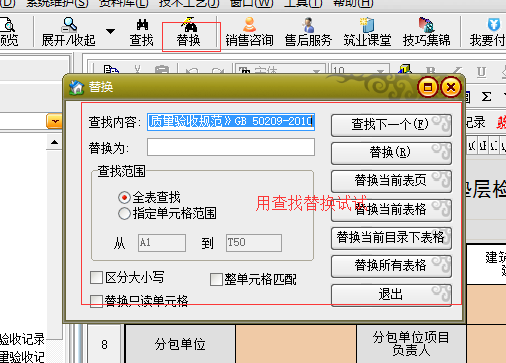Select the 全表查找 radio option

[124, 197]
